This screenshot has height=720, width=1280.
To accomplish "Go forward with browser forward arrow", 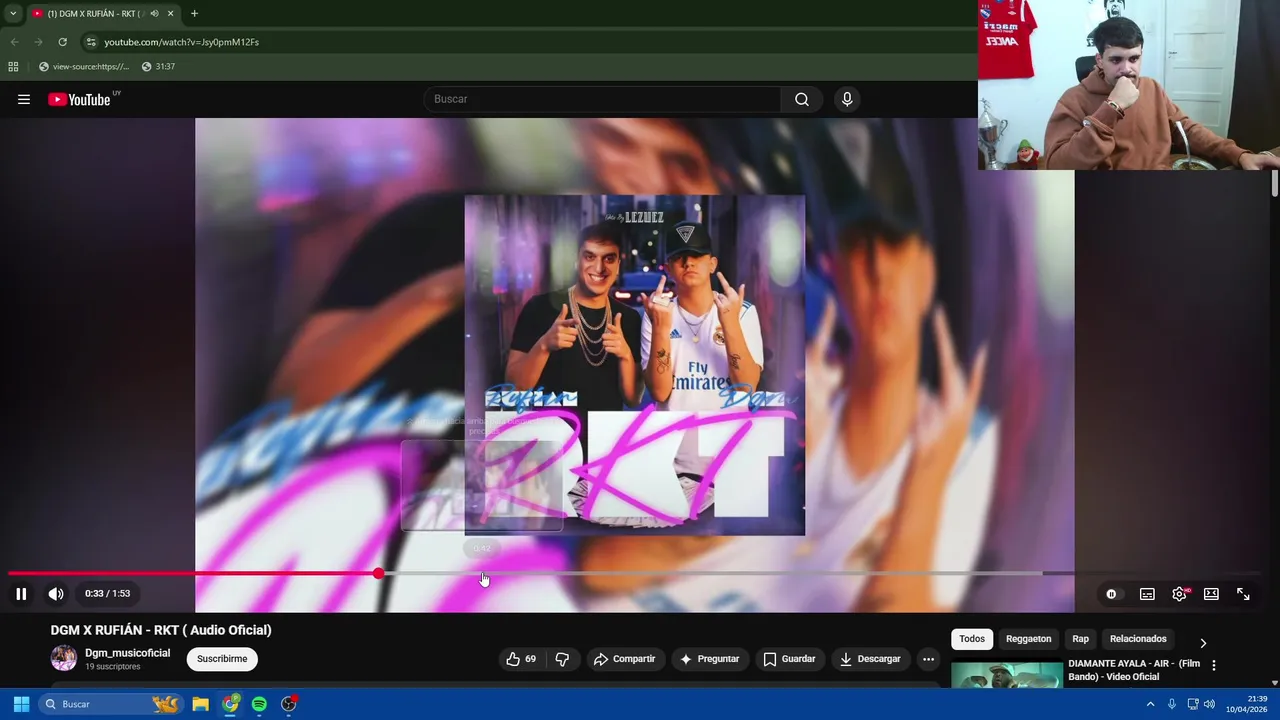I will (38, 42).
